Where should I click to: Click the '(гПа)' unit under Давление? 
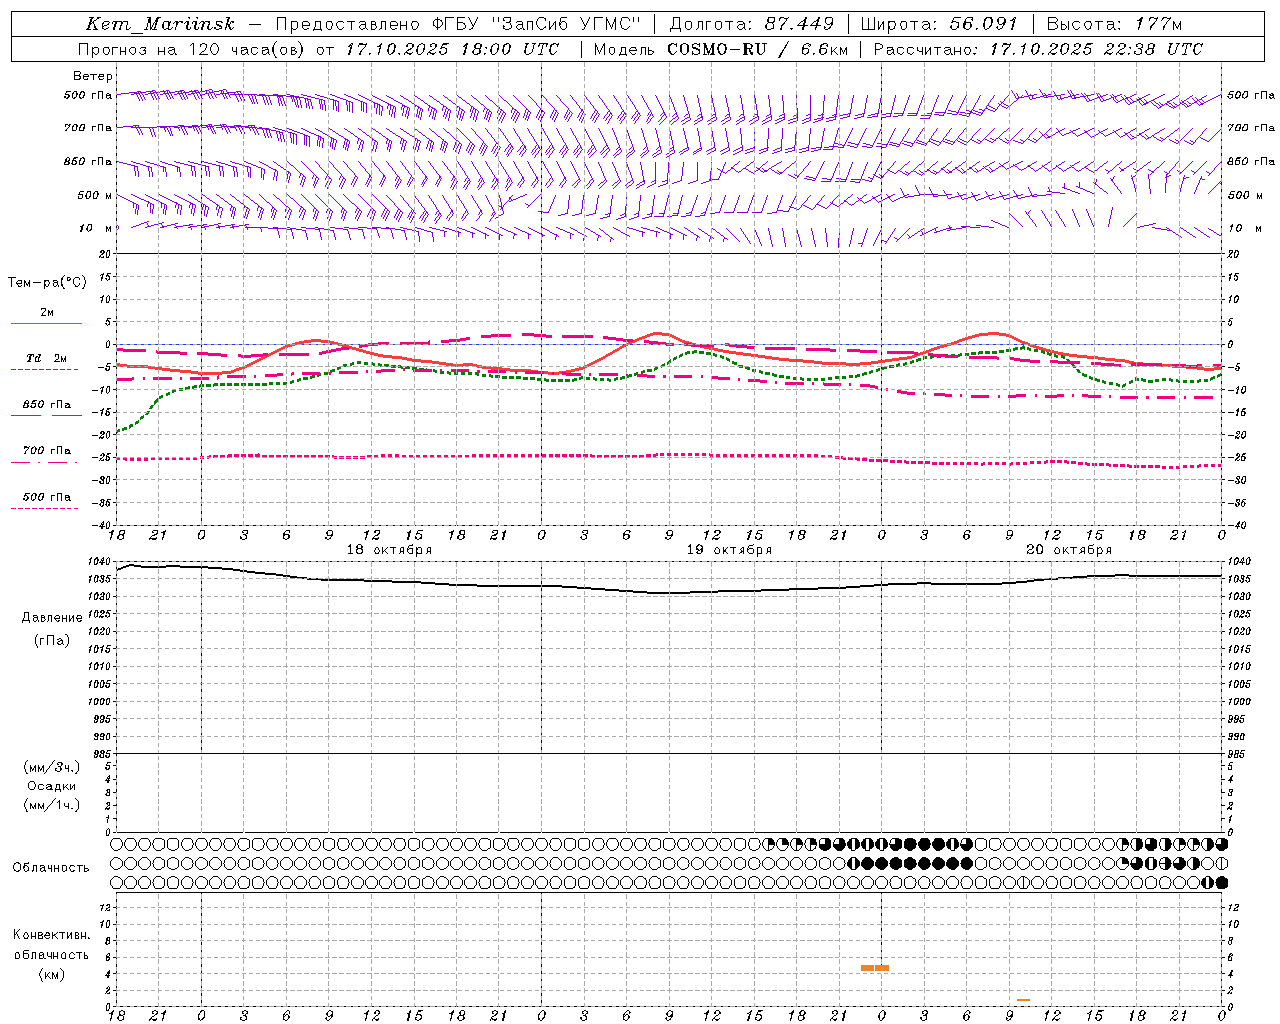(52, 640)
